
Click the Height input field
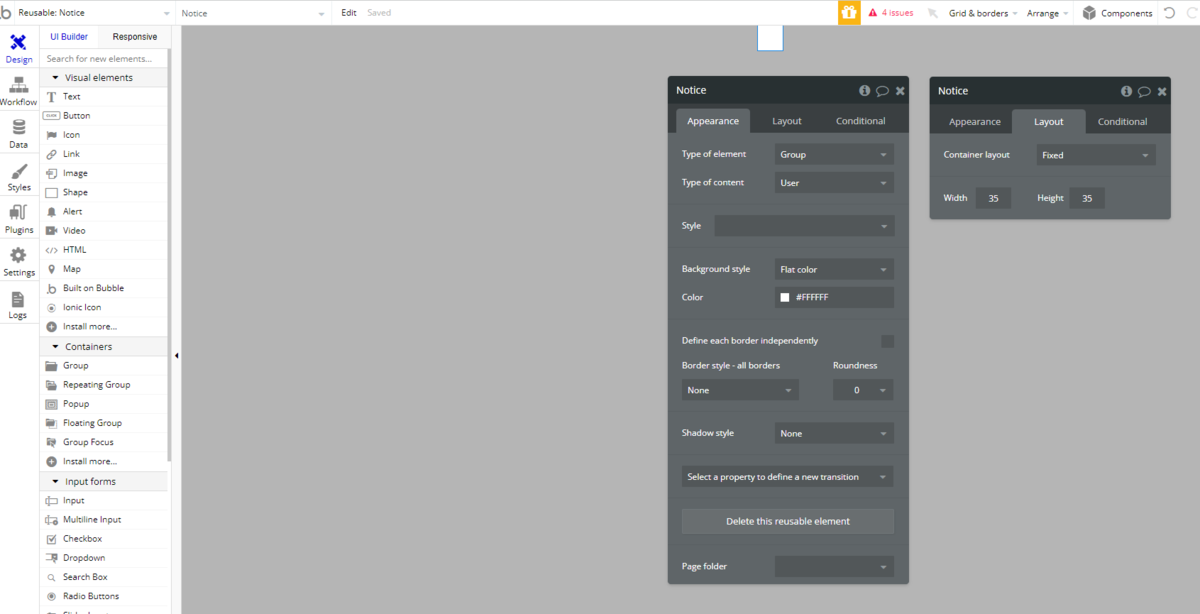click(1087, 198)
